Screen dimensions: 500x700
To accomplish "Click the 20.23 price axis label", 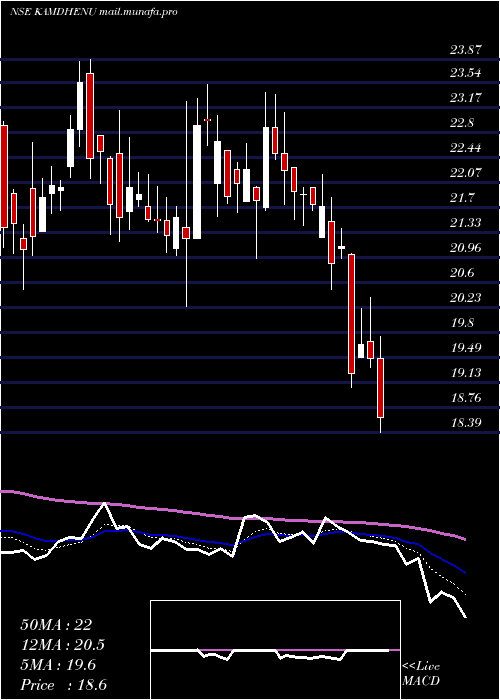I will tap(466, 298).
